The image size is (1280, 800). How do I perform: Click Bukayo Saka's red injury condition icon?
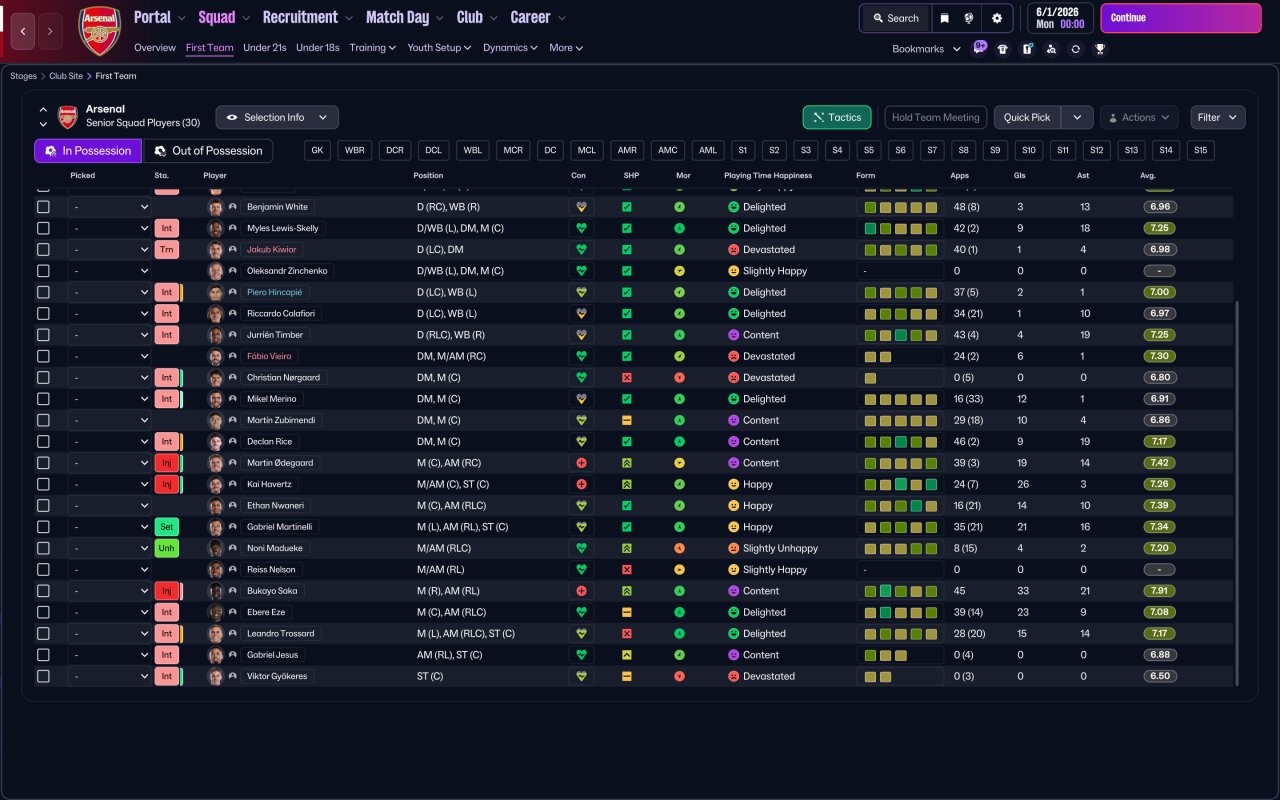pyautogui.click(x=581, y=591)
